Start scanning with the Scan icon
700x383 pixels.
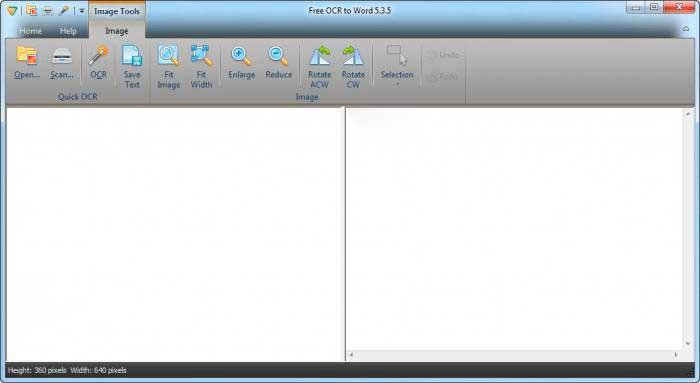pyautogui.click(x=62, y=56)
